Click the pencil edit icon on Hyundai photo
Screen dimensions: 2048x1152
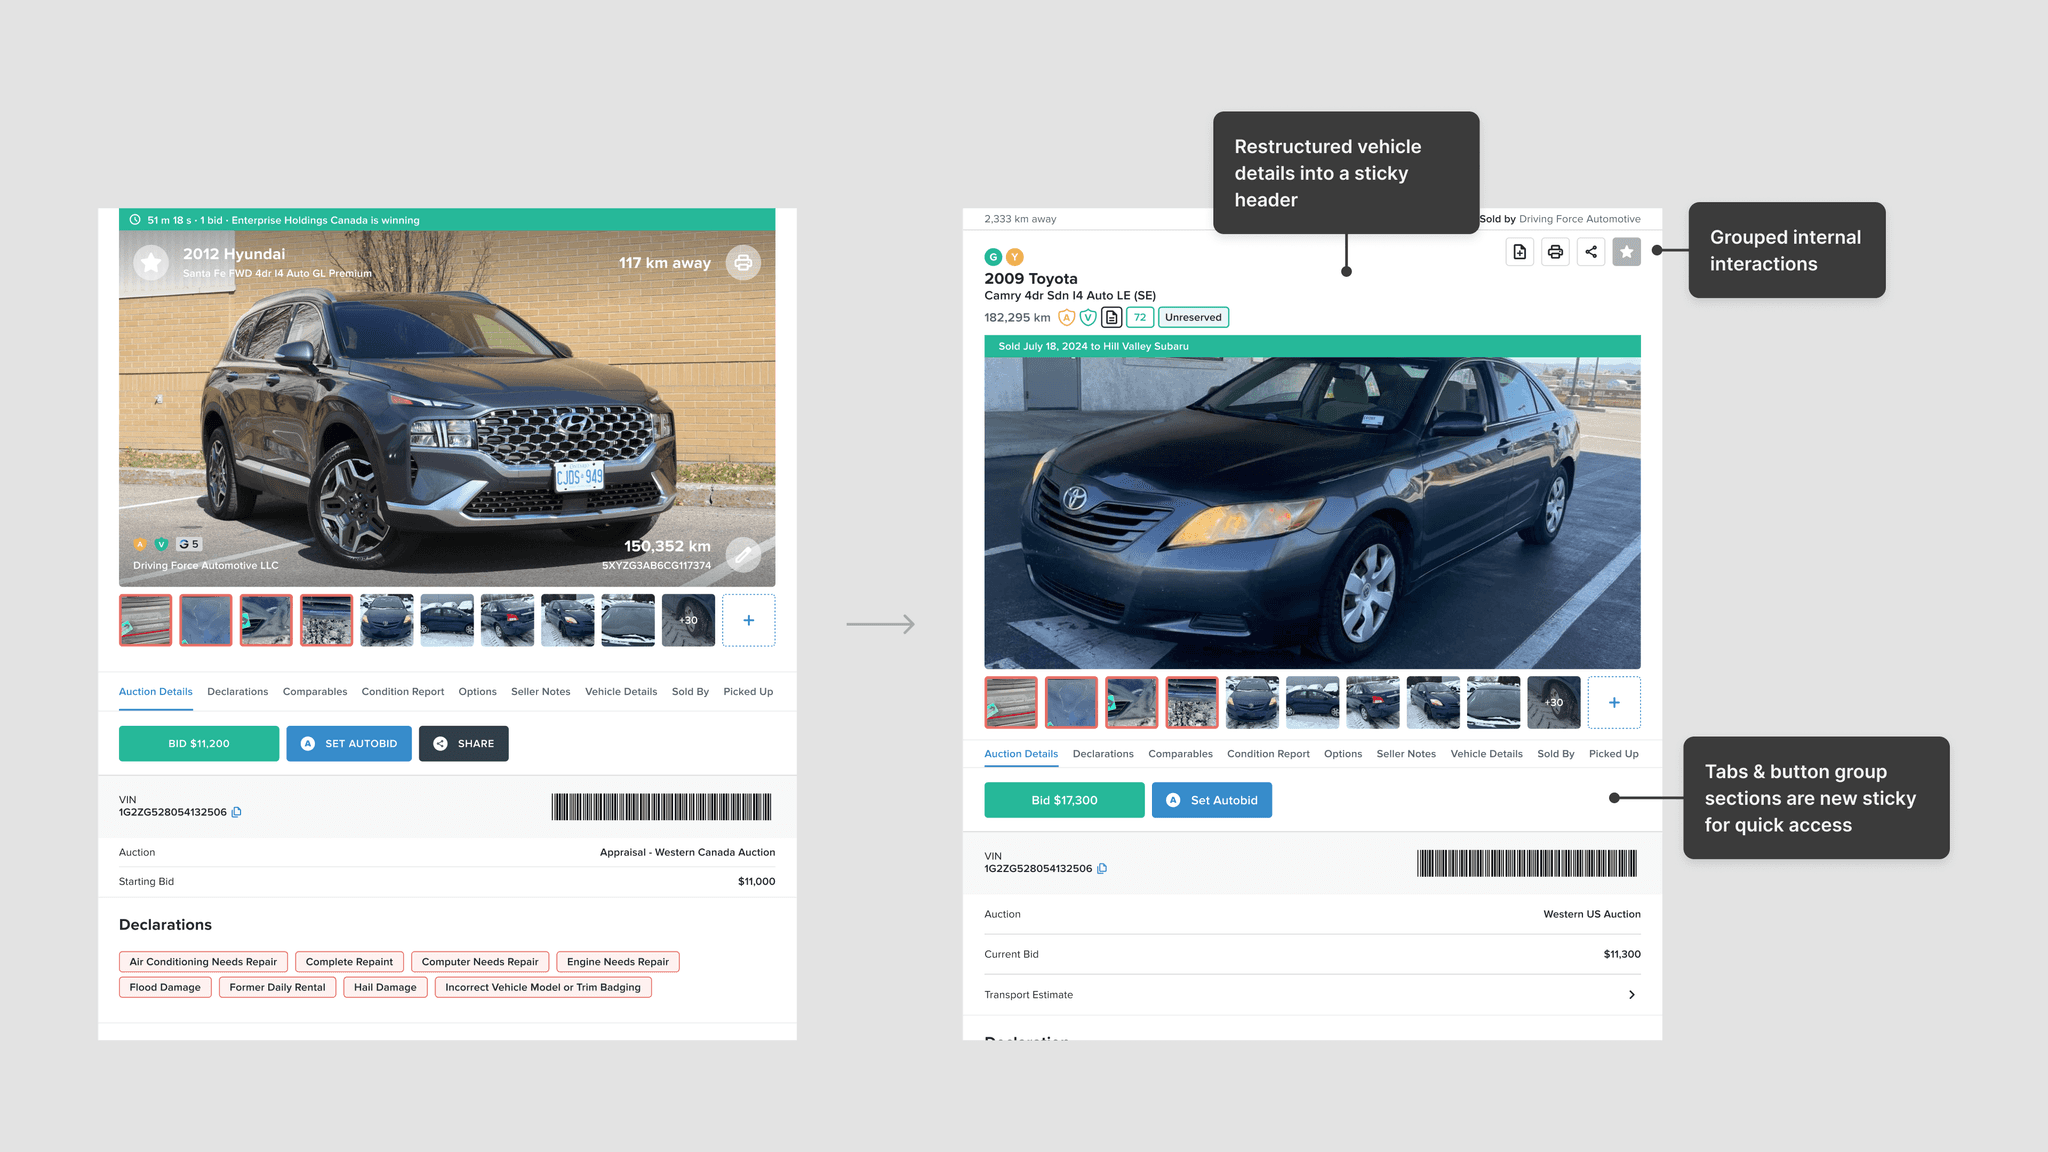click(x=743, y=554)
